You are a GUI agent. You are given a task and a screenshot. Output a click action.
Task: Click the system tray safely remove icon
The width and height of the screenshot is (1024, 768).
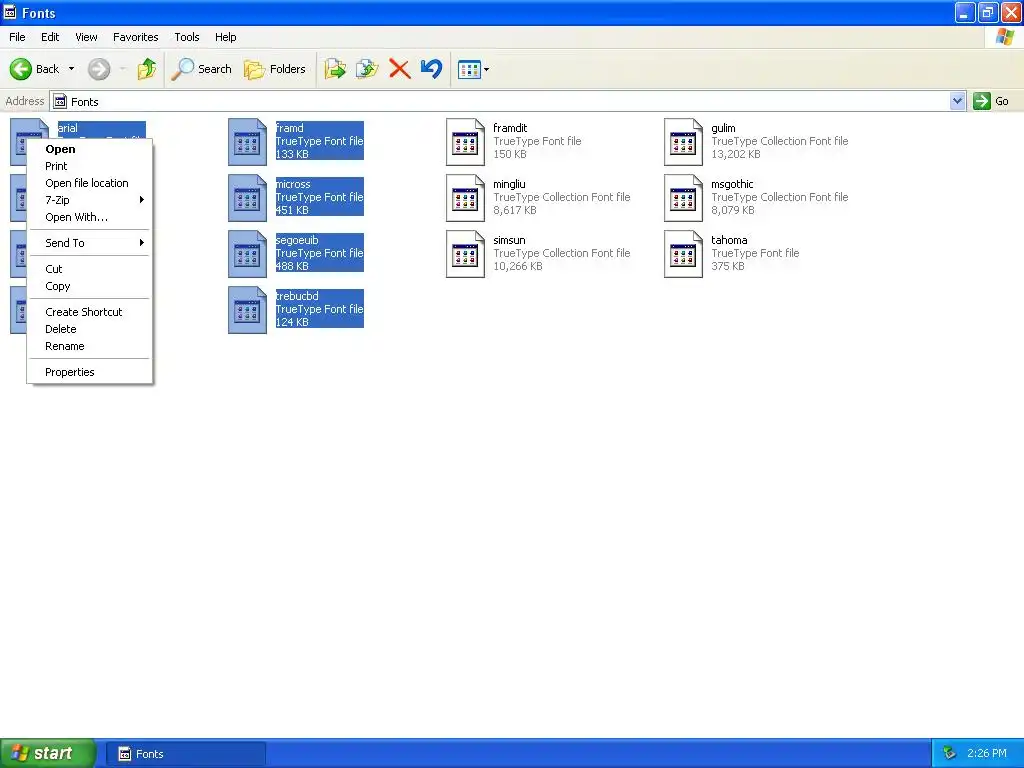coord(950,753)
